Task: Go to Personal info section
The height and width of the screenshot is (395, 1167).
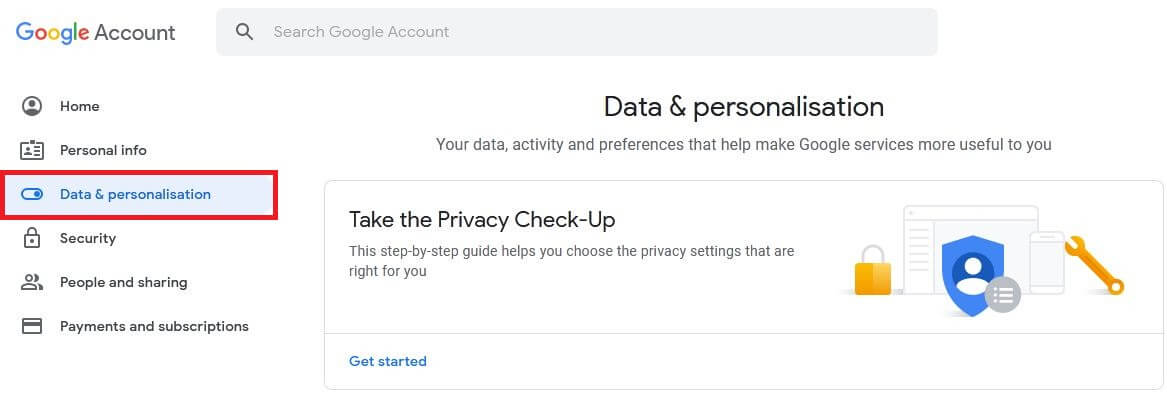Action: [x=103, y=150]
